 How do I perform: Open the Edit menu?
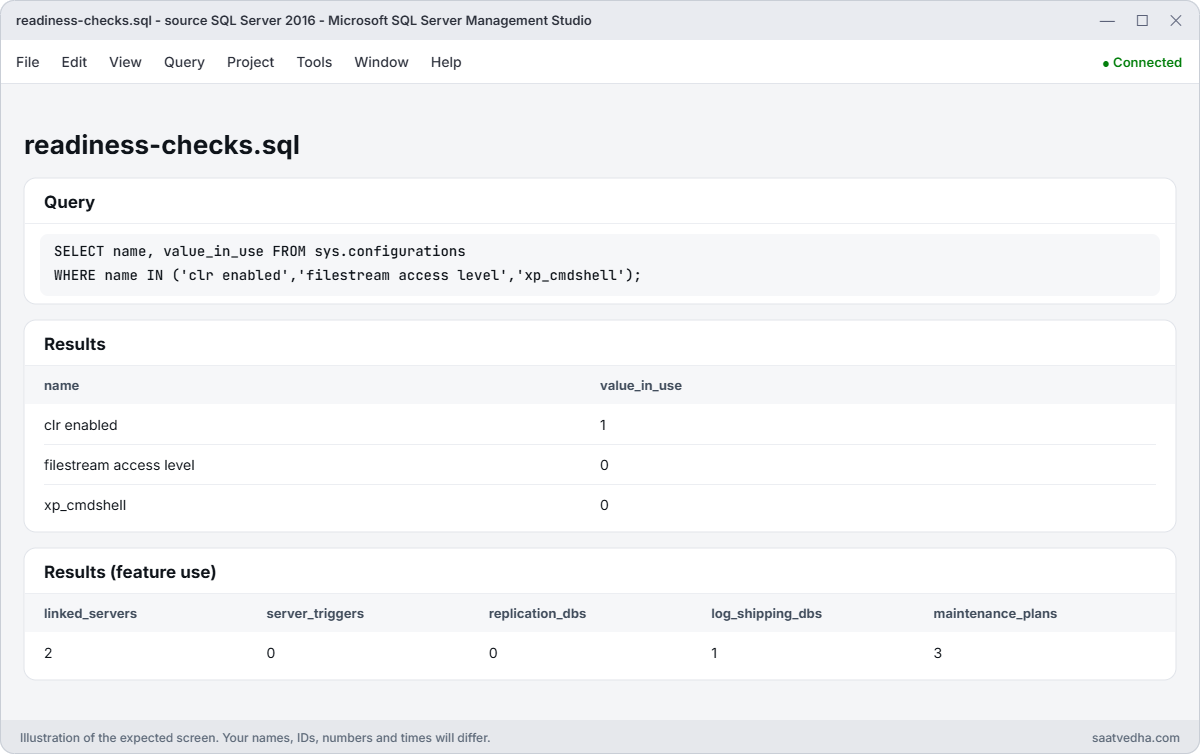click(x=74, y=62)
